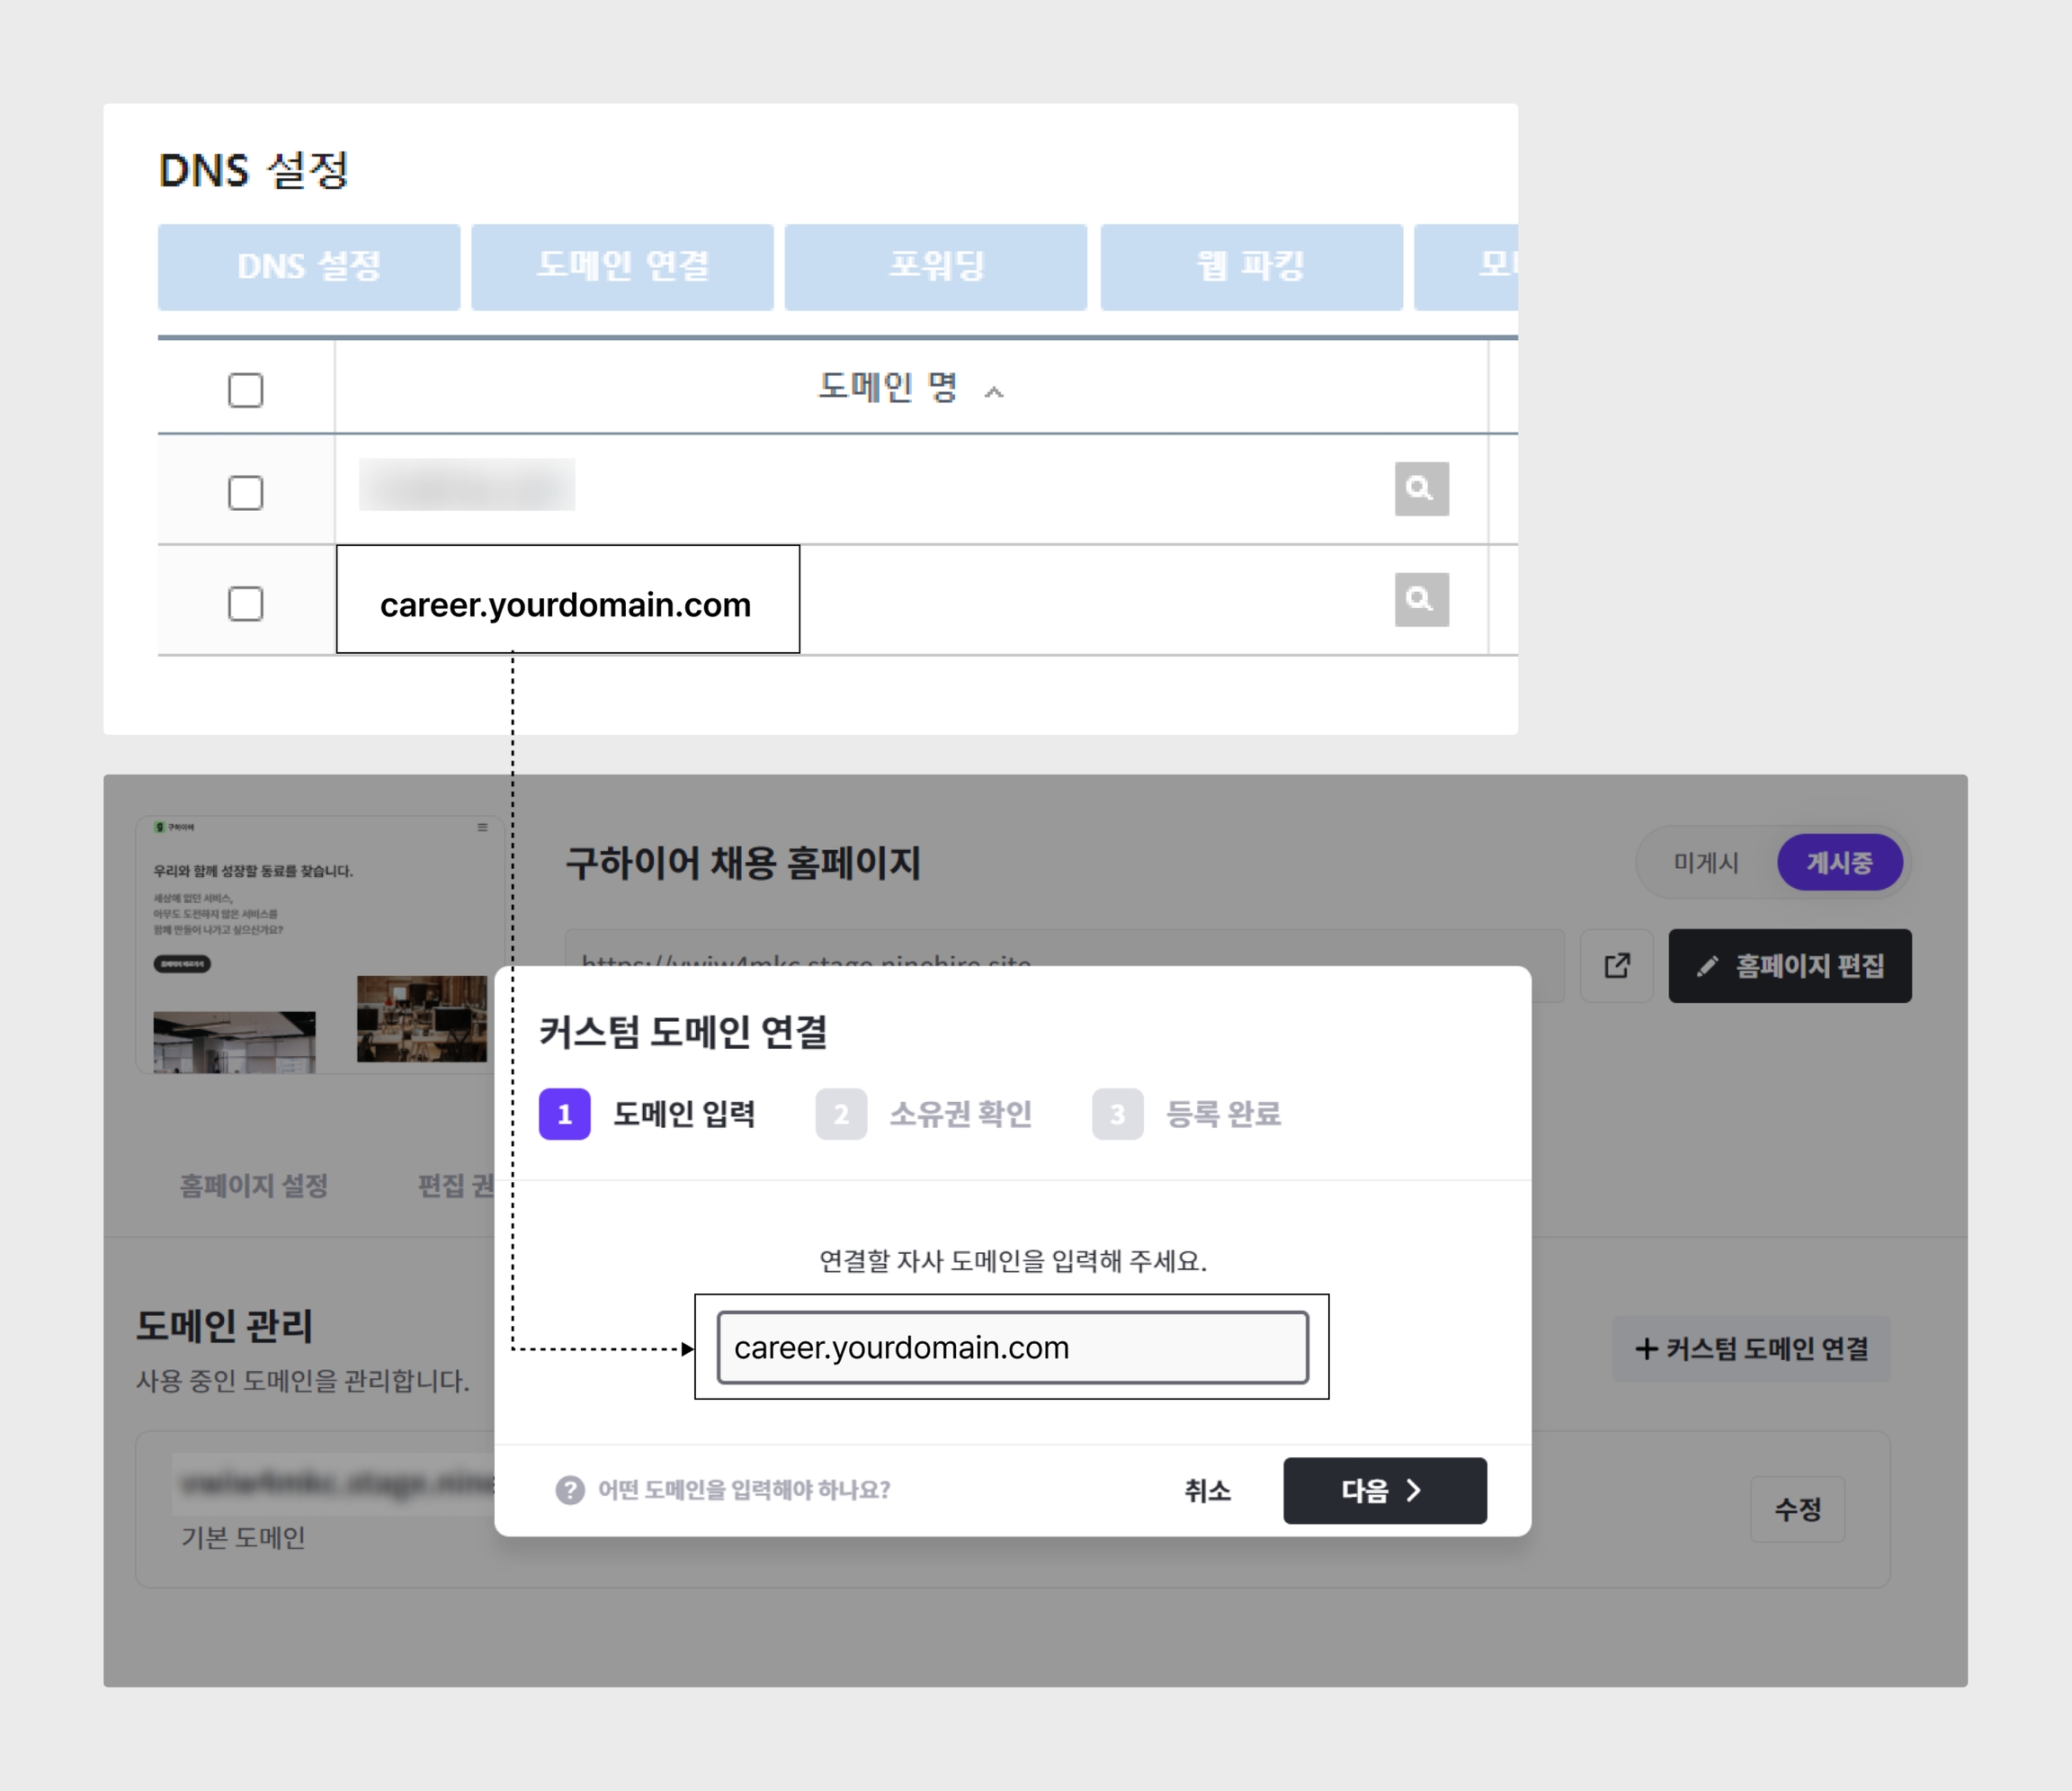The image size is (2072, 1791).
Task: Sort by 도메인 명 column arrow
Action: tap(993, 392)
